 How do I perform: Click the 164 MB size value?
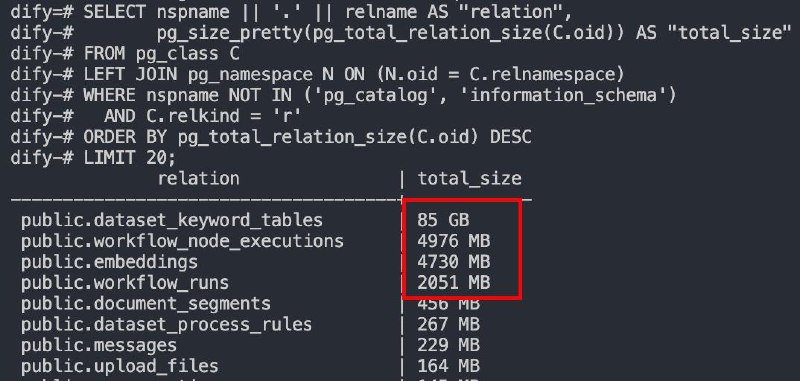(x=448, y=366)
